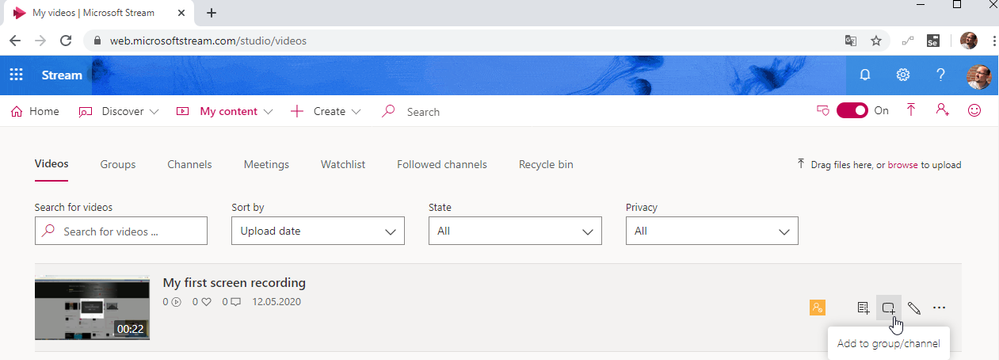999x360 pixels.
Task: Click the browser address bar URL
Action: coord(208,41)
